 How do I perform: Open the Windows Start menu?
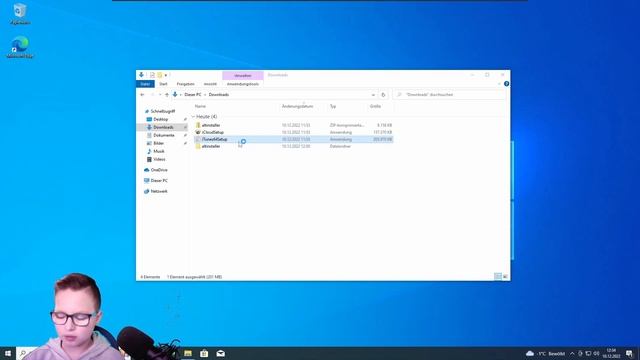tap(8, 353)
